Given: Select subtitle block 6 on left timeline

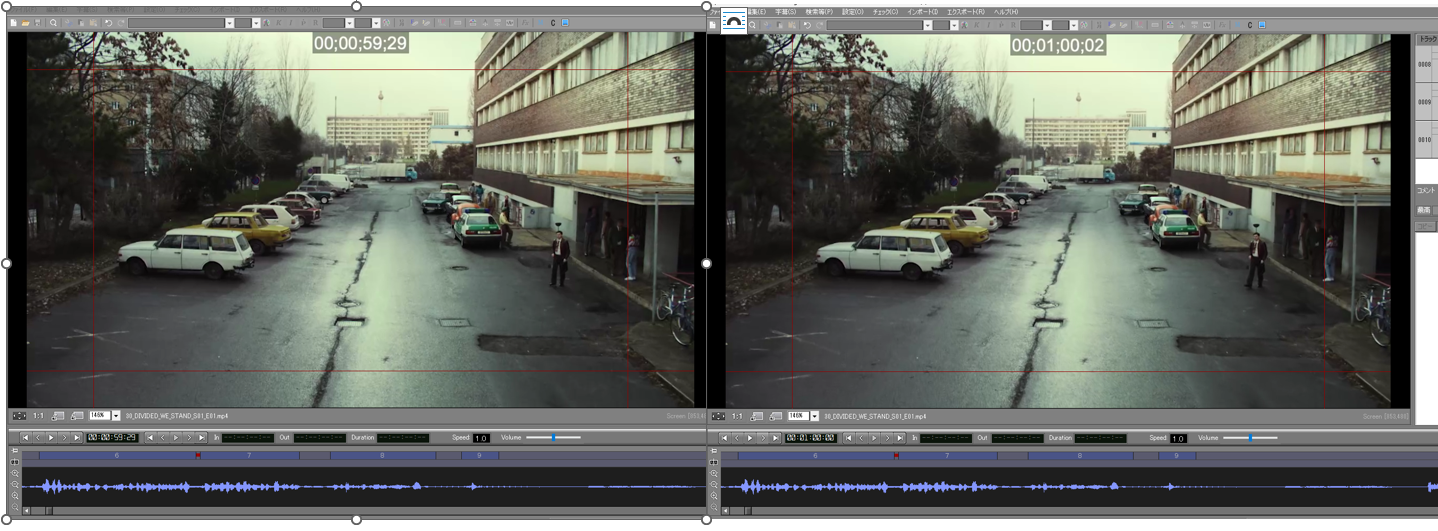Looking at the screenshot, I should 117,455.
